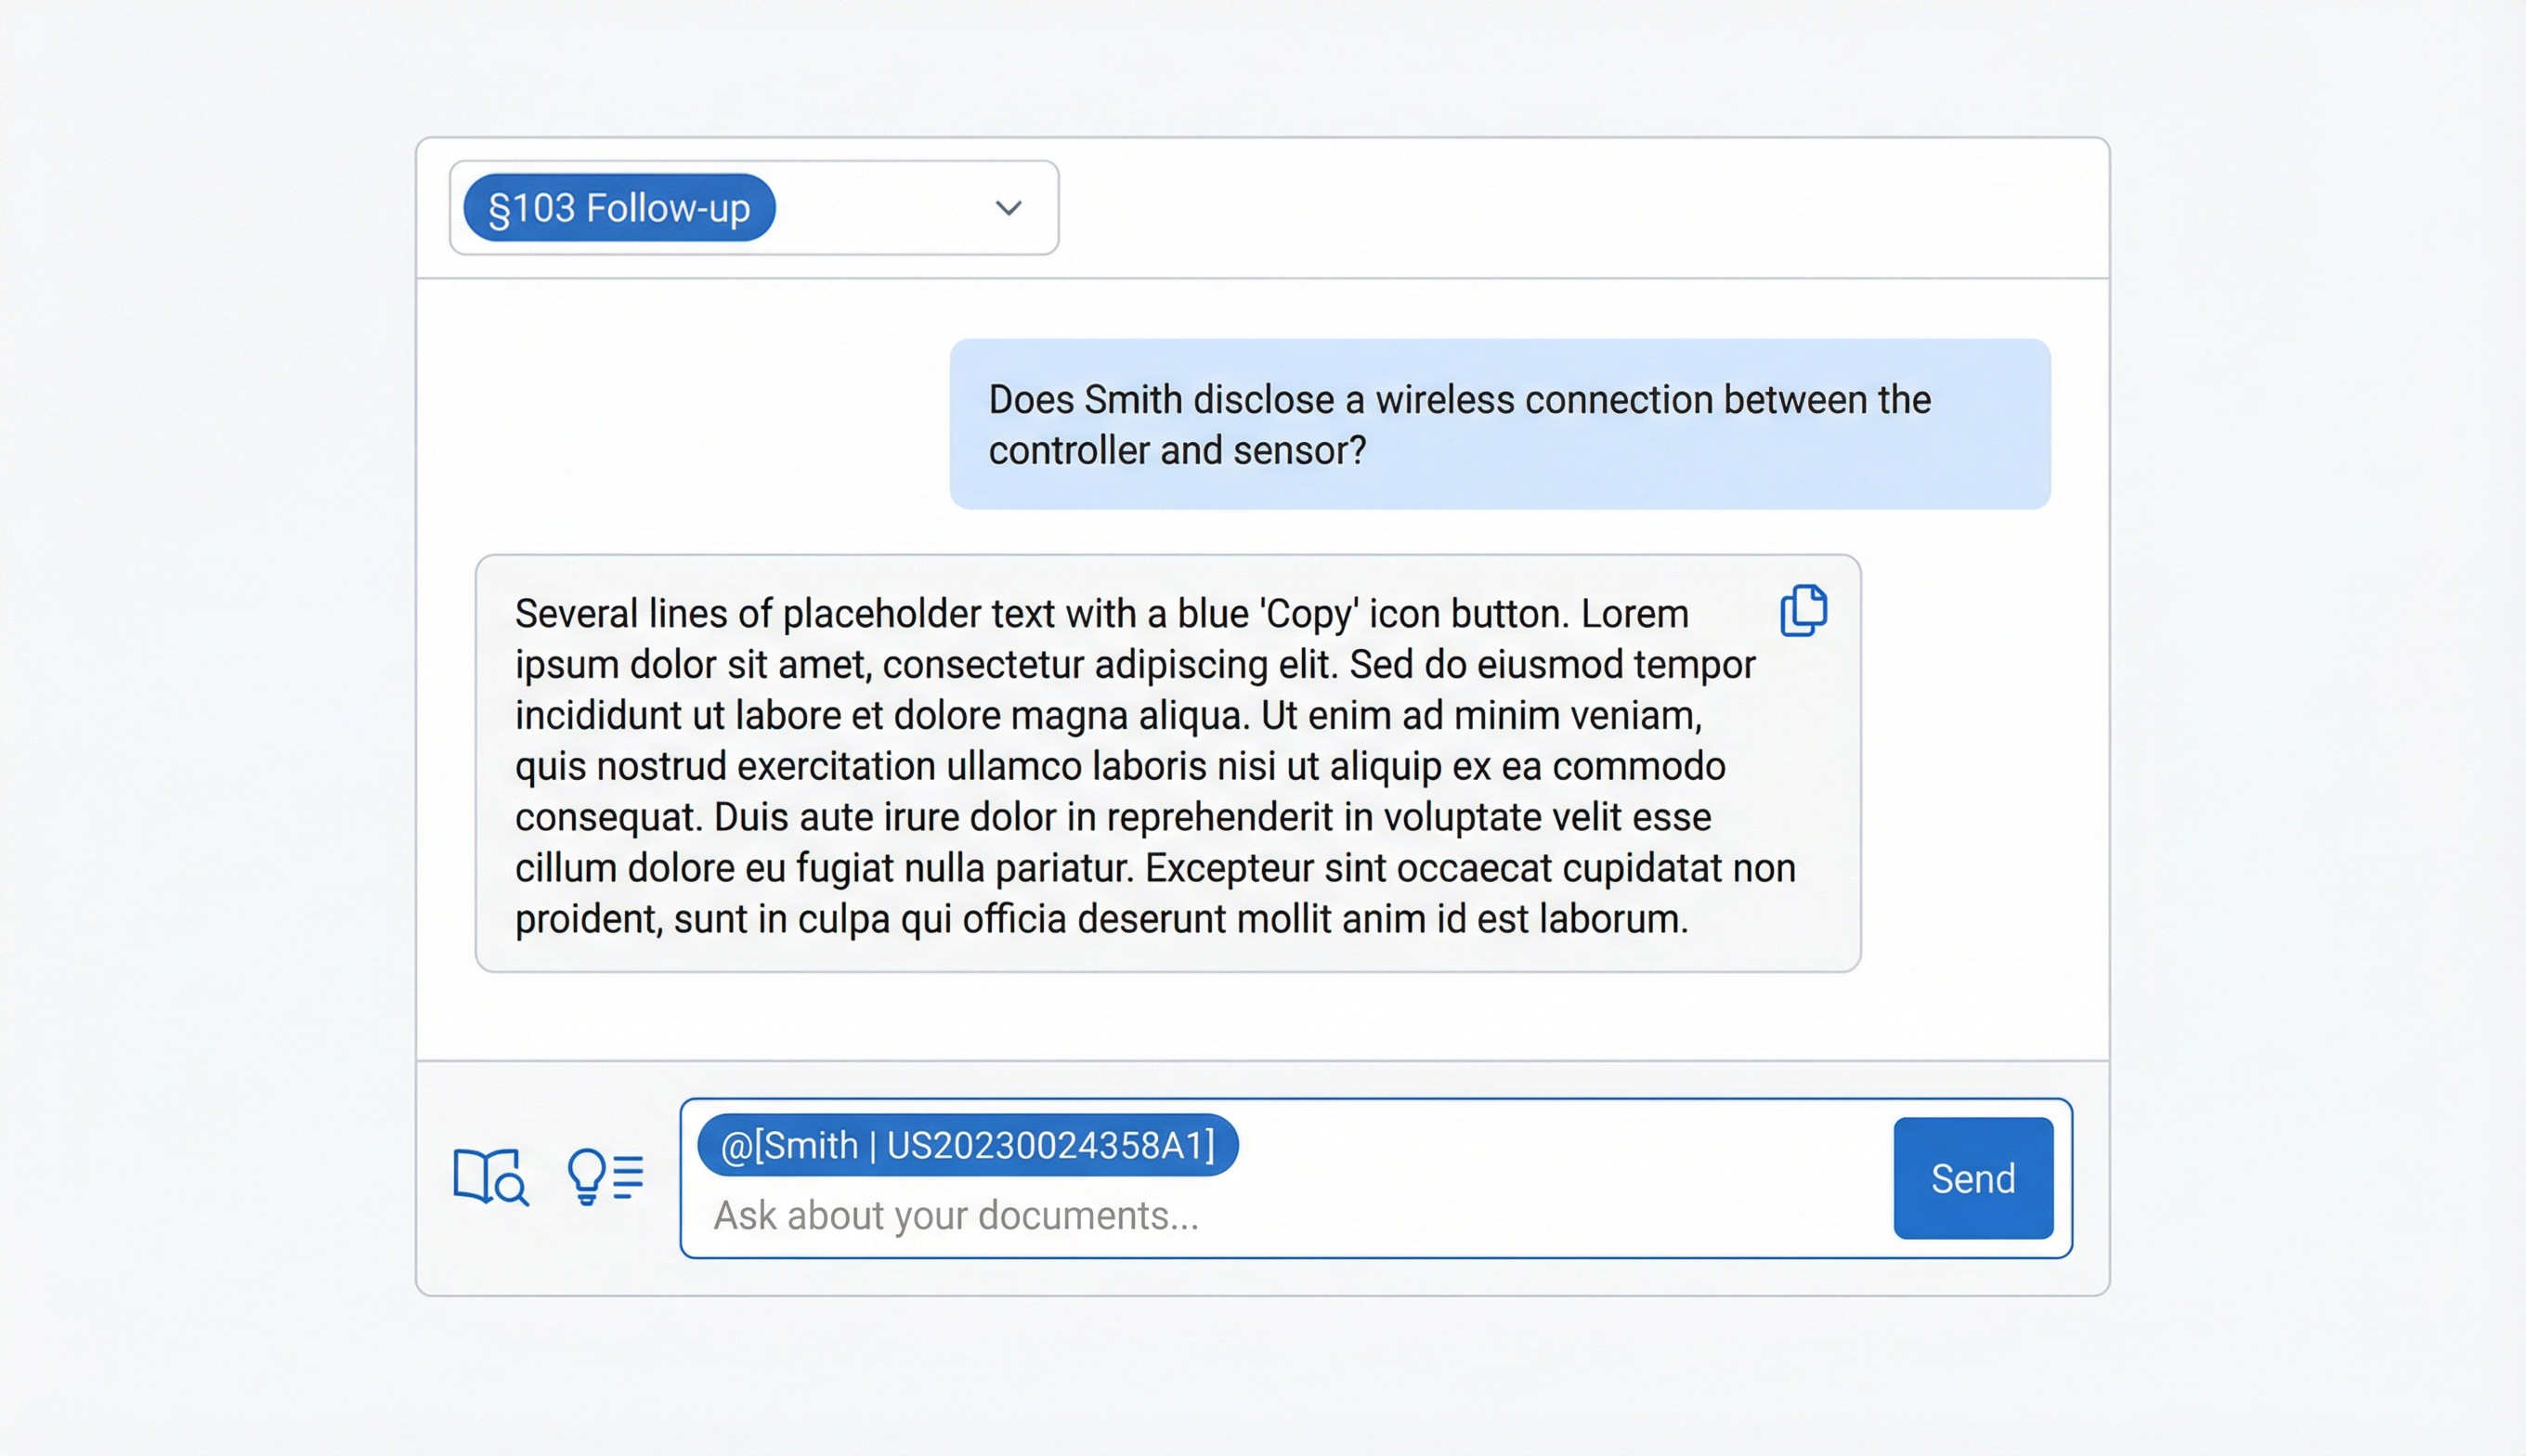Click the copy pages icon on the reply
The image size is (2526, 1456).
click(x=1803, y=611)
